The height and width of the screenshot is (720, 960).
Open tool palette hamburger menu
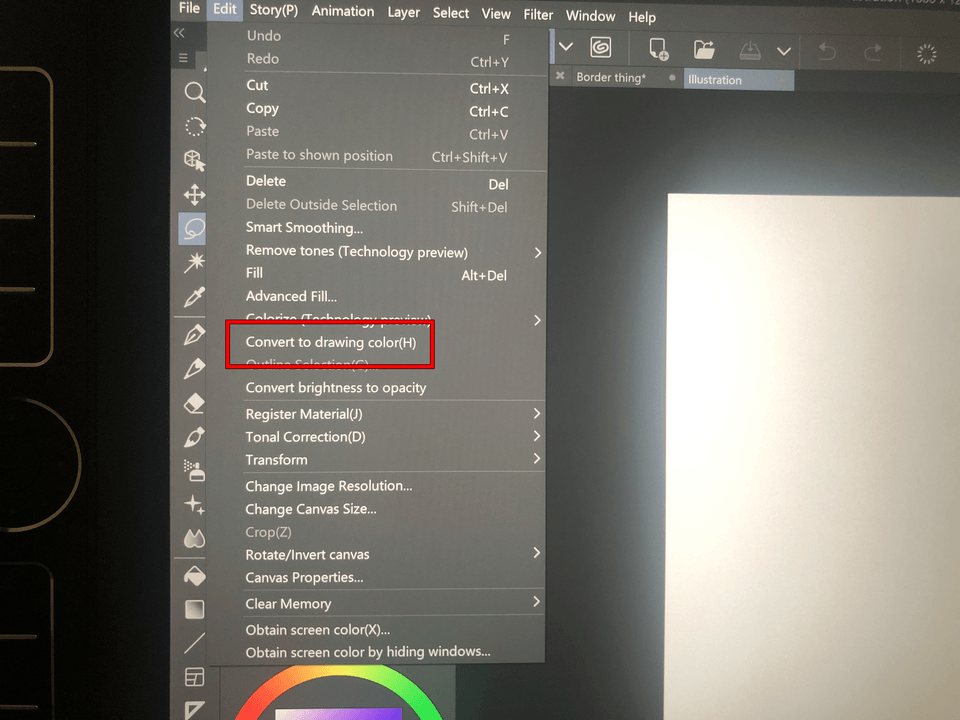pyautogui.click(x=183, y=58)
